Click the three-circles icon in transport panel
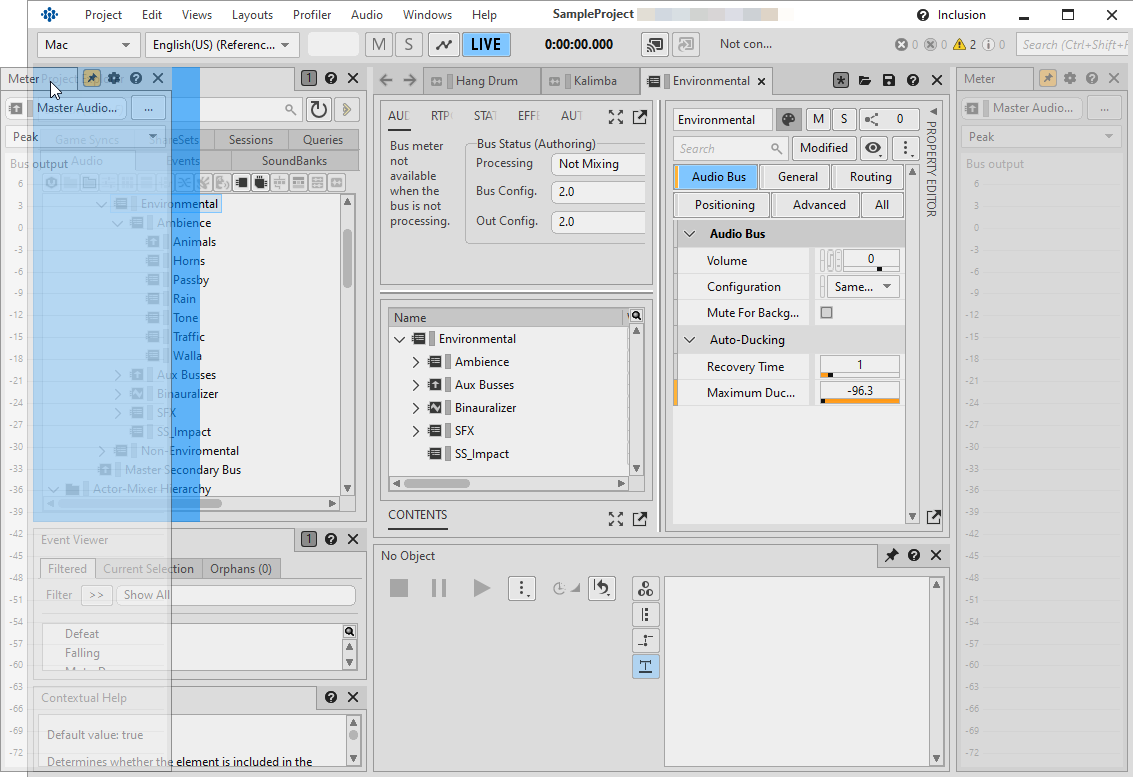 pos(646,588)
